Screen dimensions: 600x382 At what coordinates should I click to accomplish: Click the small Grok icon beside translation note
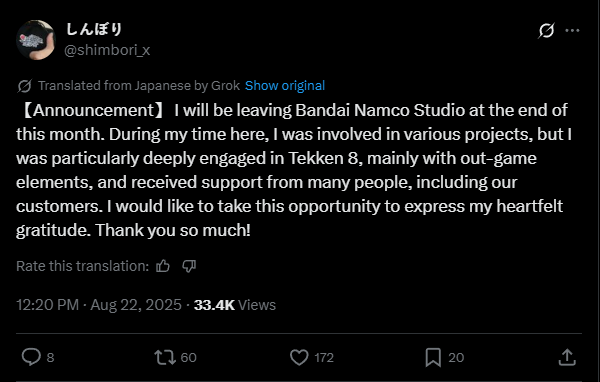point(24,86)
